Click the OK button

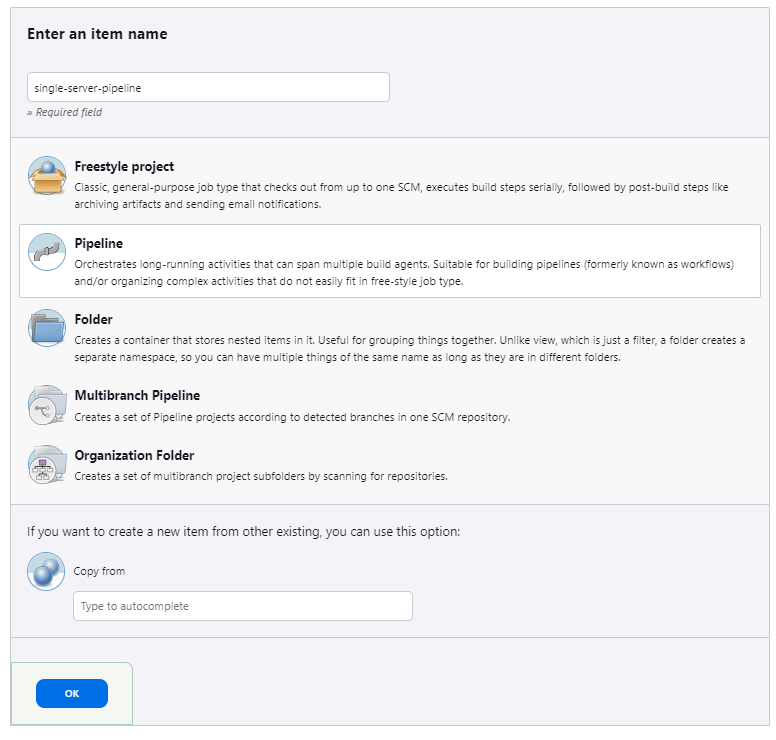pos(72,693)
